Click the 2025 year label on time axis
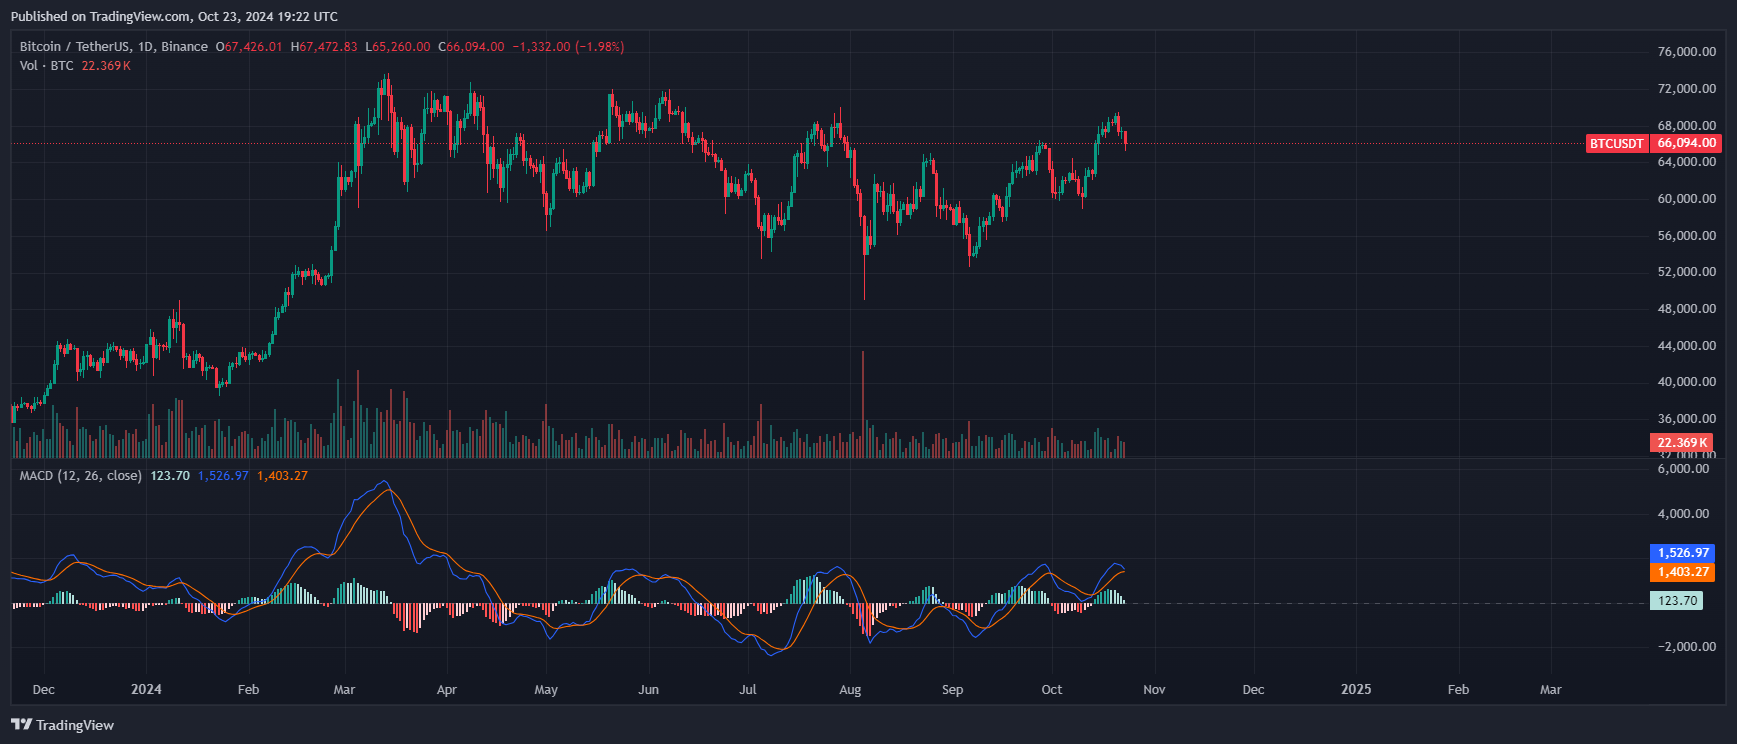Image resolution: width=1737 pixels, height=744 pixels. pos(1356,690)
